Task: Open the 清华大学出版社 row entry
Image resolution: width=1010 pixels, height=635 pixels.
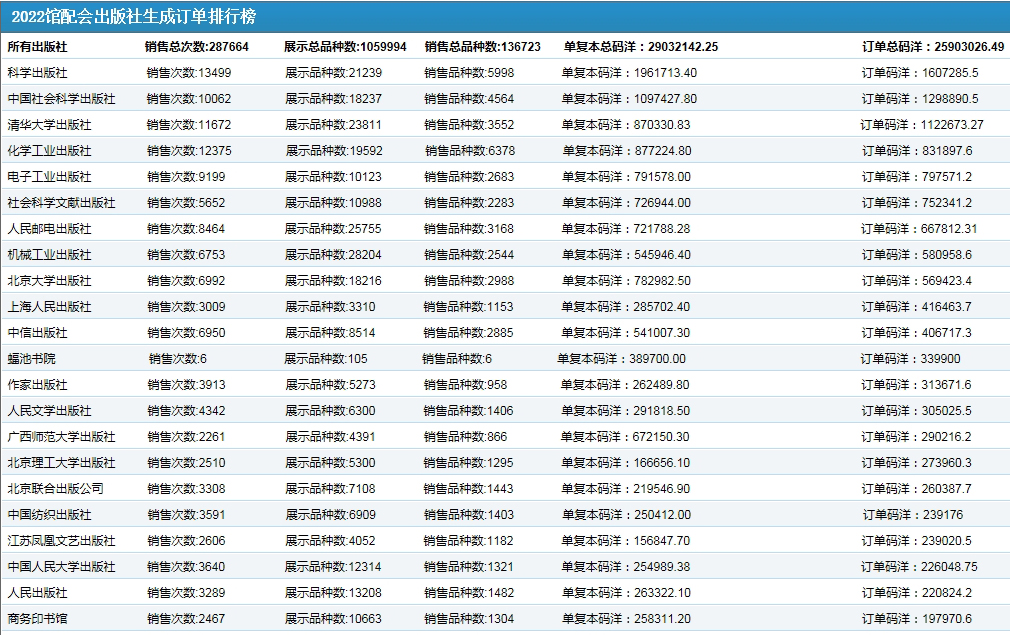Action: click(49, 125)
